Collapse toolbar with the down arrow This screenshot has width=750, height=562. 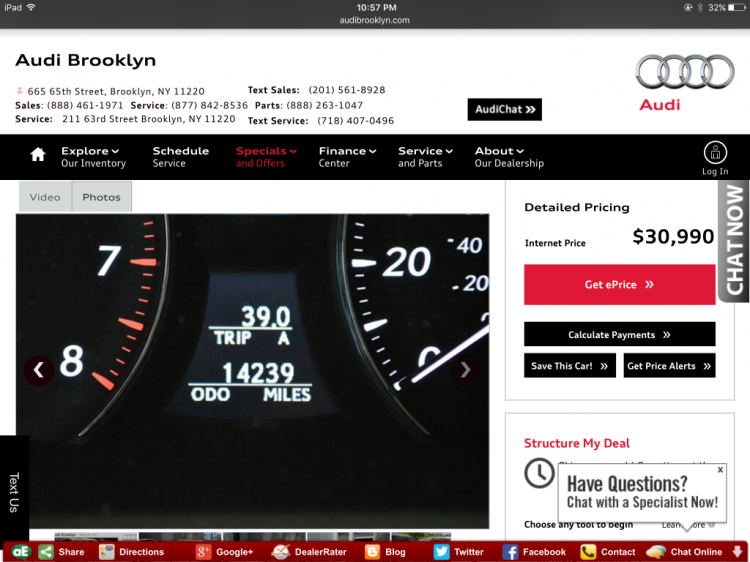(x=738, y=552)
